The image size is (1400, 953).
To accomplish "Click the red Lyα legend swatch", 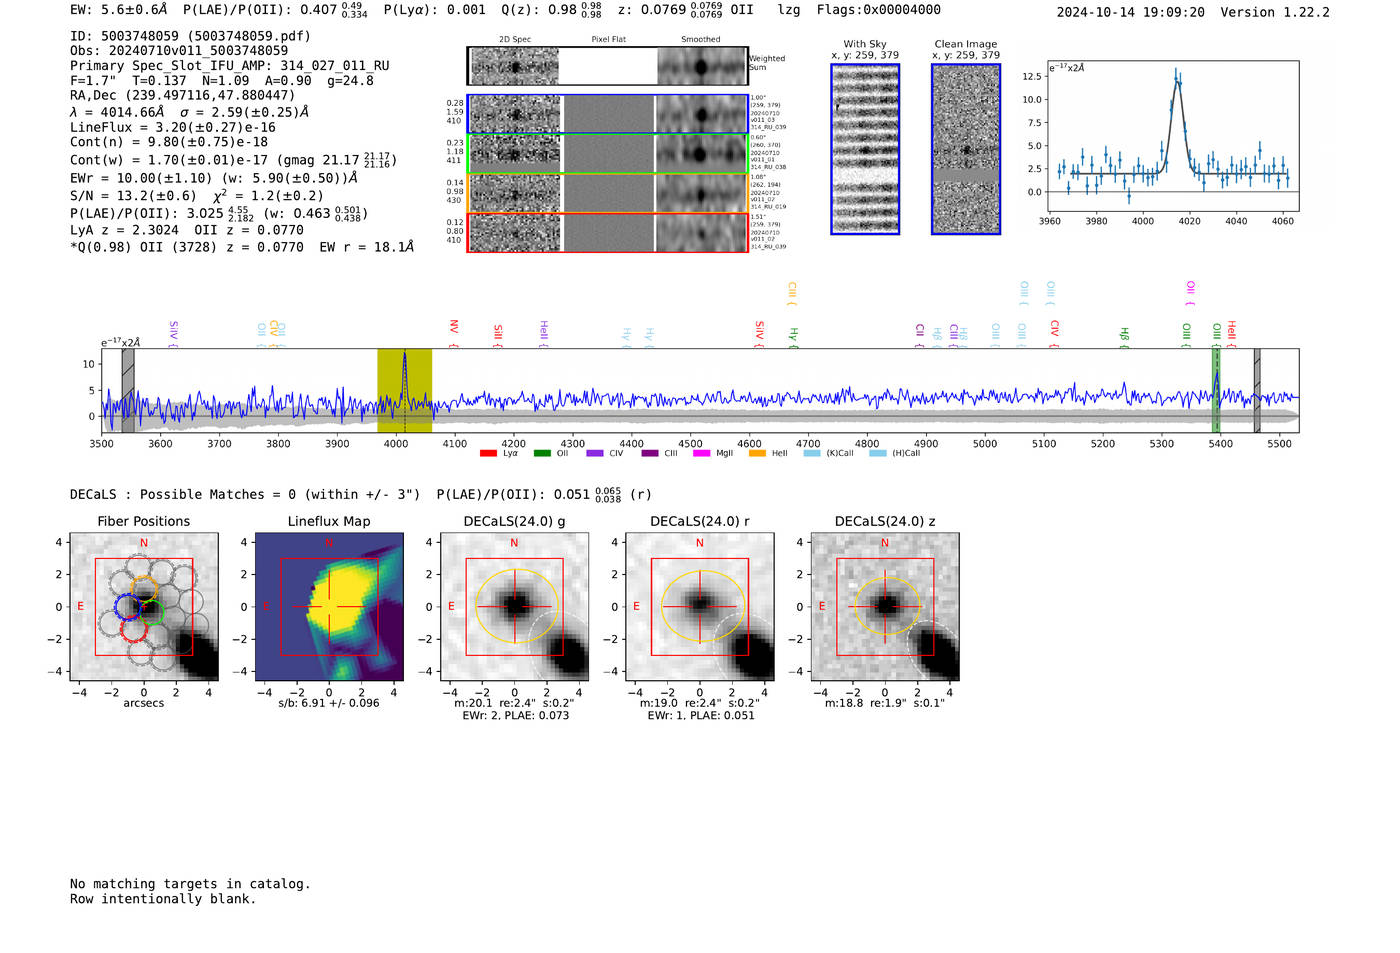I will [x=488, y=453].
